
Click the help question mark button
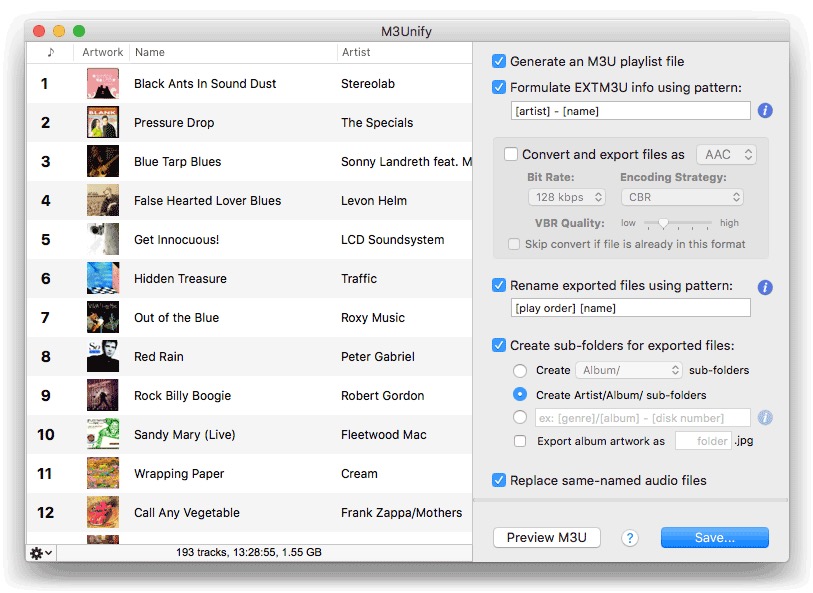click(x=629, y=538)
